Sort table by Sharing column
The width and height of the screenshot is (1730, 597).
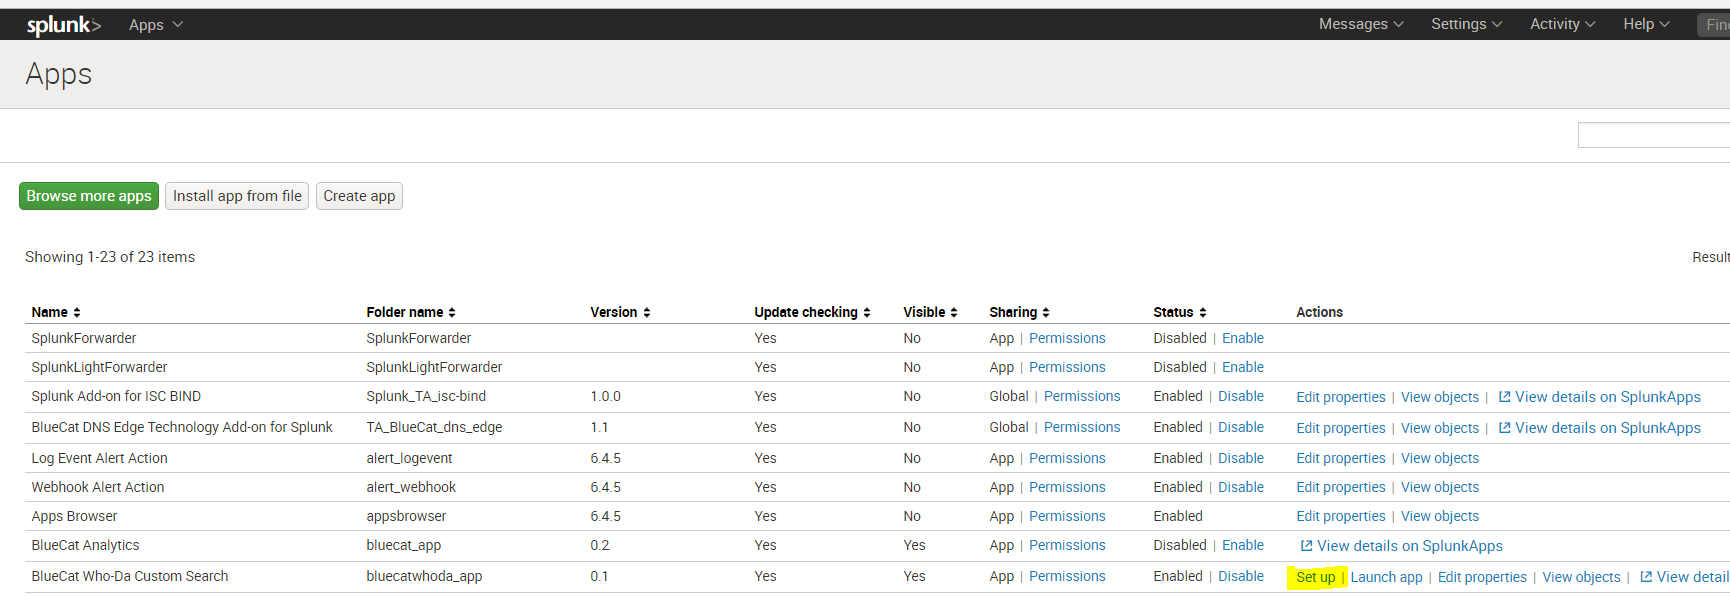click(1019, 312)
